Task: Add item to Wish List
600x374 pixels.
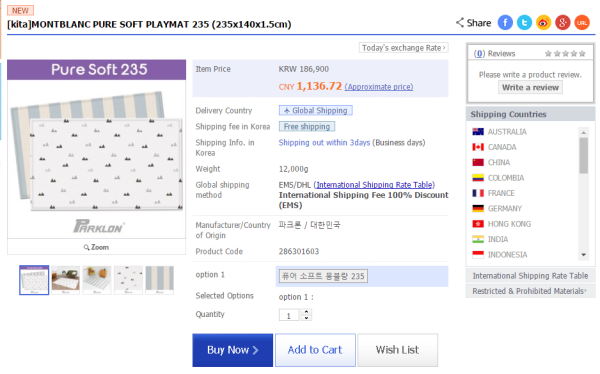Action: click(398, 350)
